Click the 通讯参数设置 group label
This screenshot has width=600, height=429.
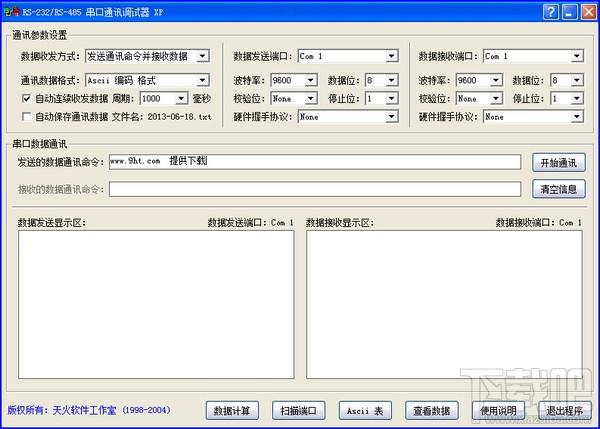39,35
